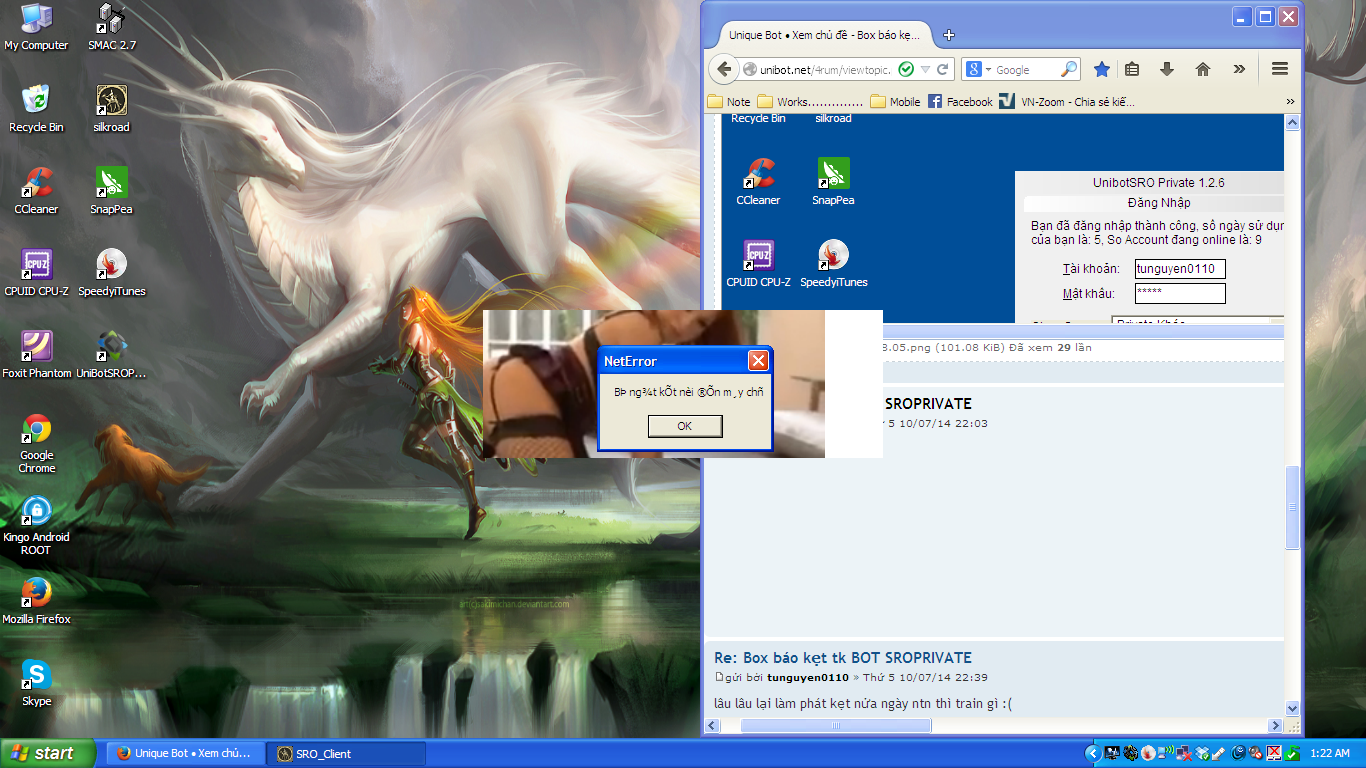Reload the current Firefox page

pos(942,69)
